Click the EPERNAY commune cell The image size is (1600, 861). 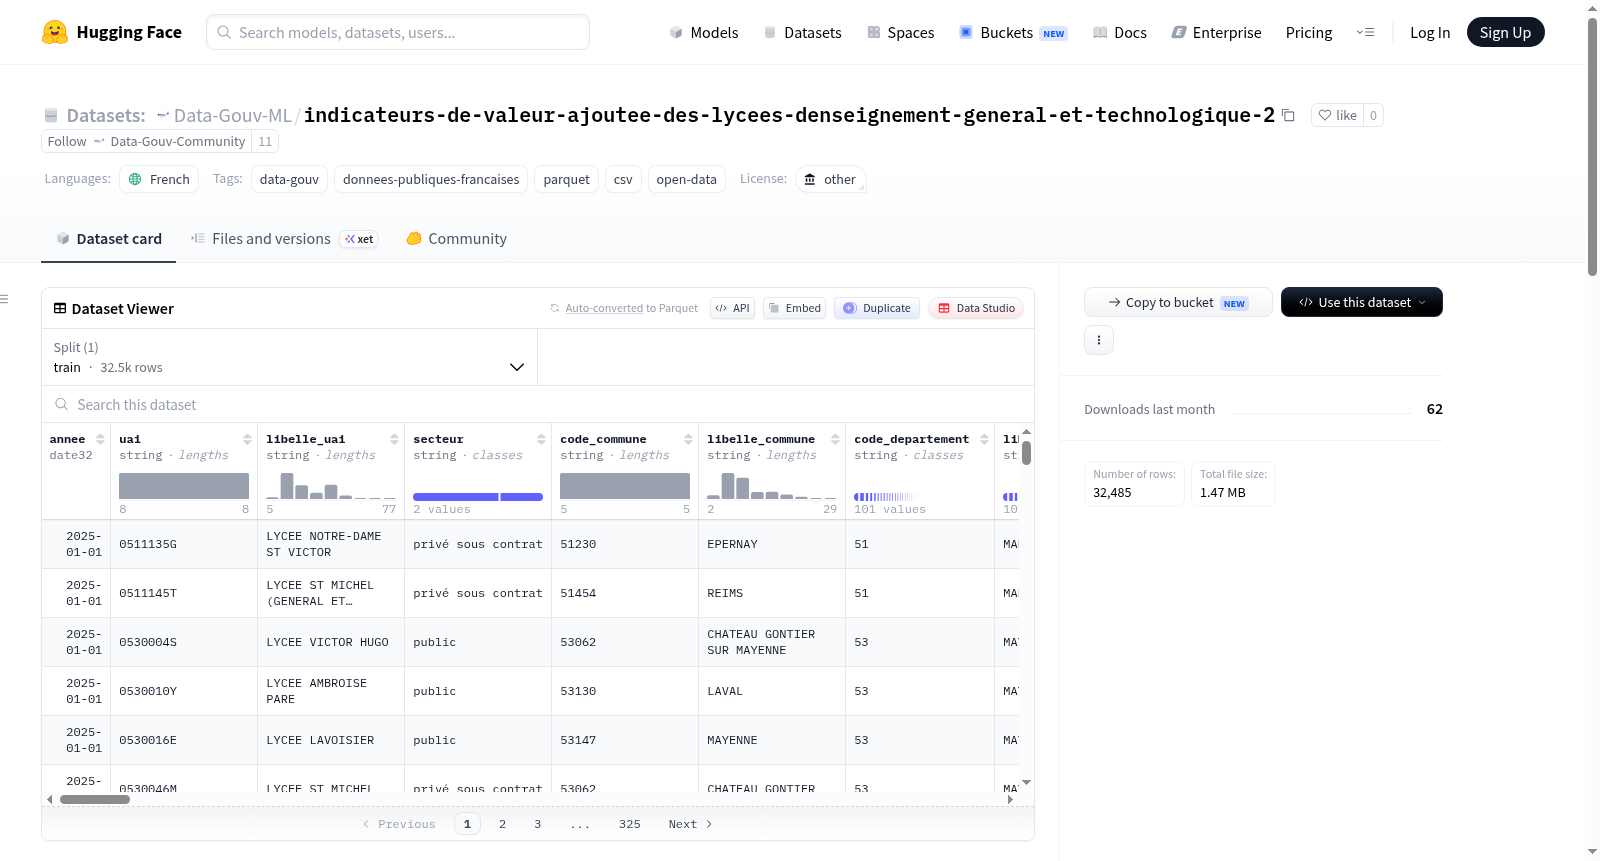(x=772, y=544)
